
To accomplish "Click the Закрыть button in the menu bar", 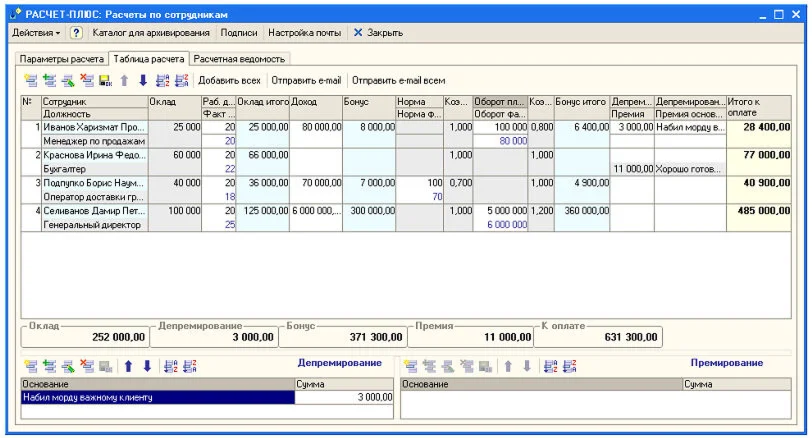I will (377, 33).
